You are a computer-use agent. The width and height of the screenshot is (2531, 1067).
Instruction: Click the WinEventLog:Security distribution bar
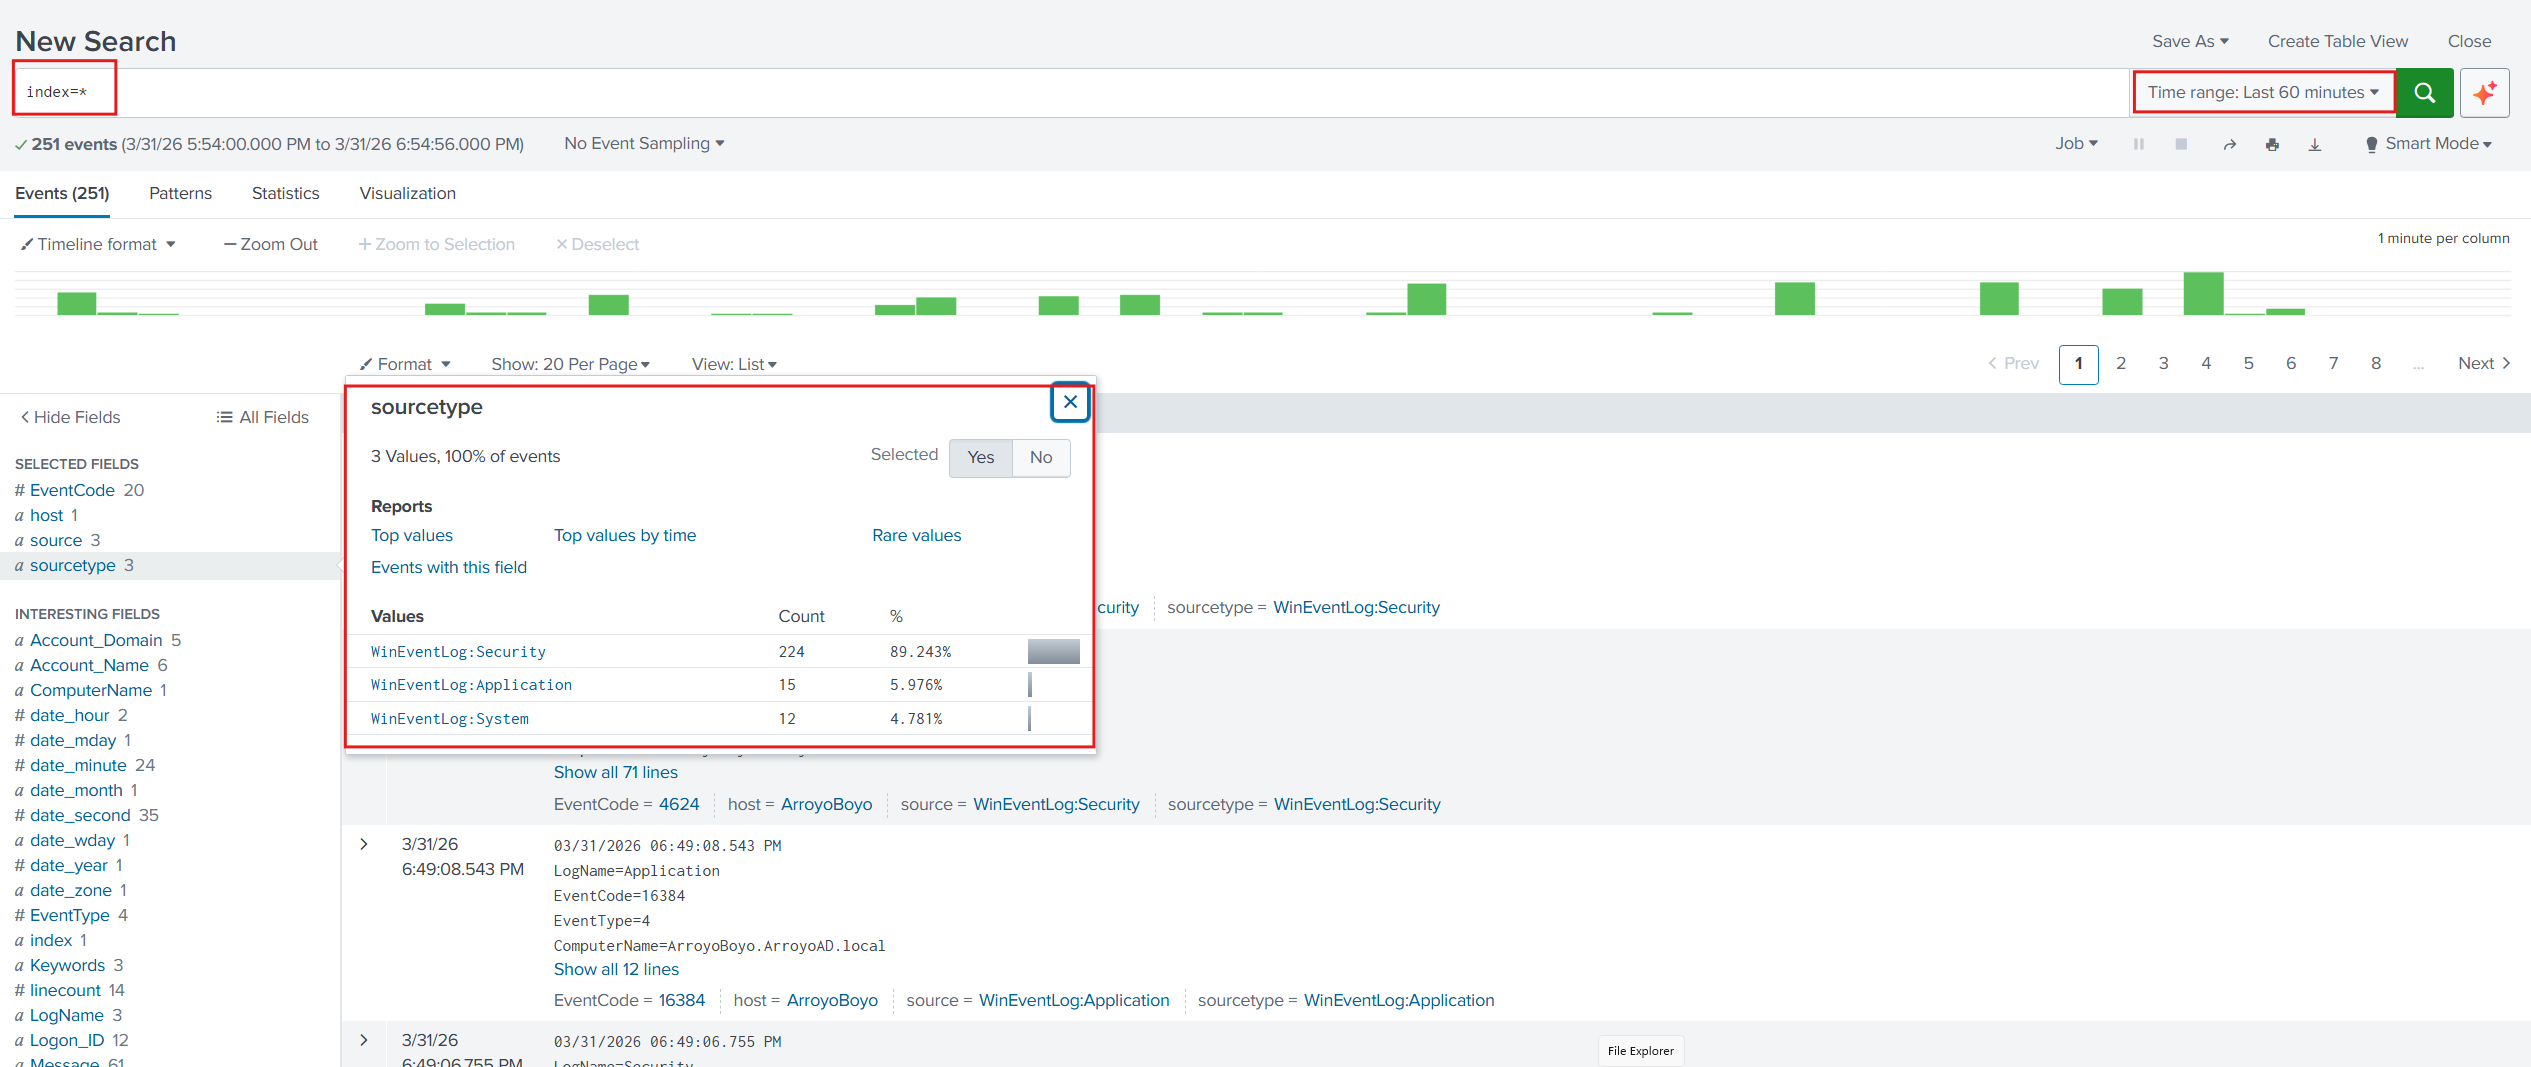click(x=1052, y=651)
